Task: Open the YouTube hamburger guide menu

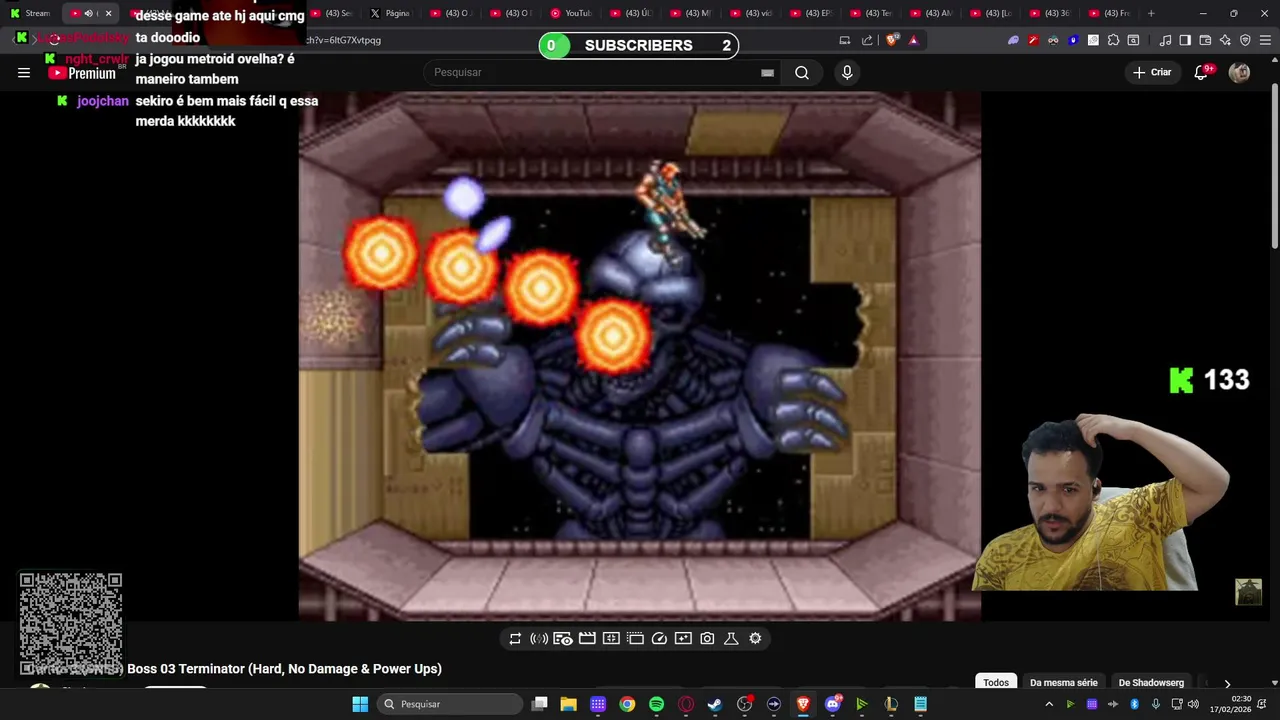Action: [x=24, y=72]
